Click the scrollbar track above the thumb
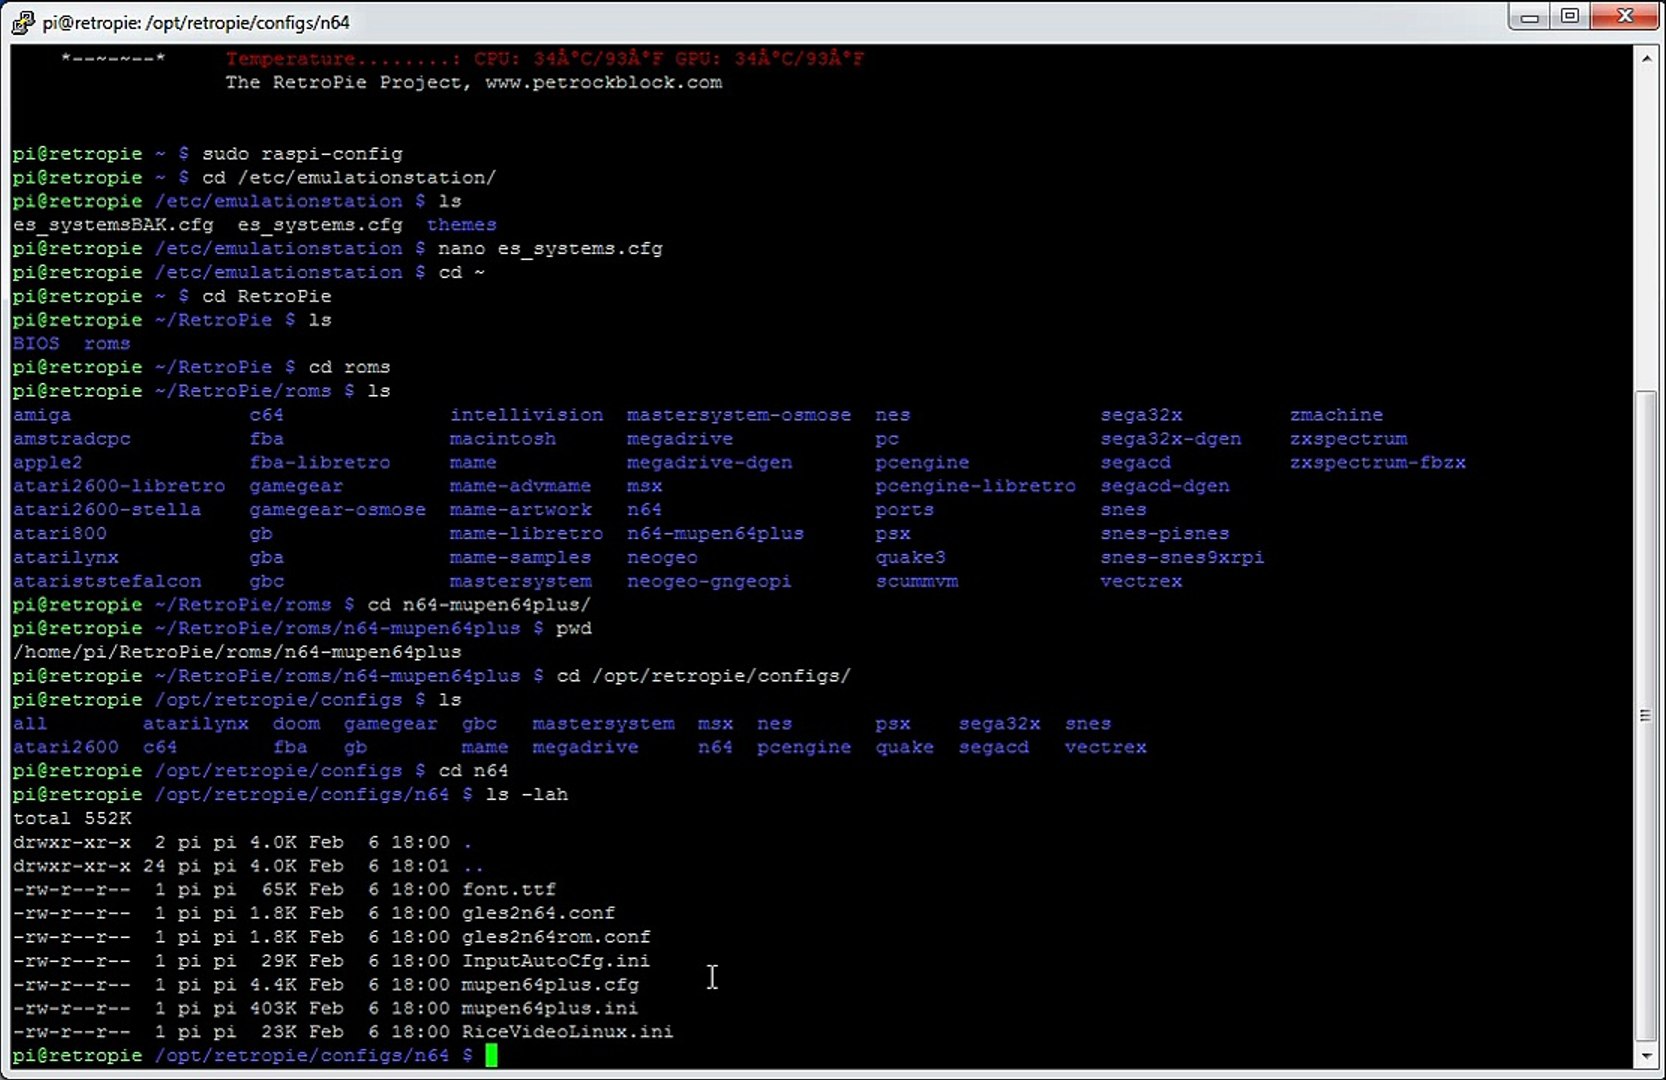The width and height of the screenshot is (1666, 1080). [1646, 230]
